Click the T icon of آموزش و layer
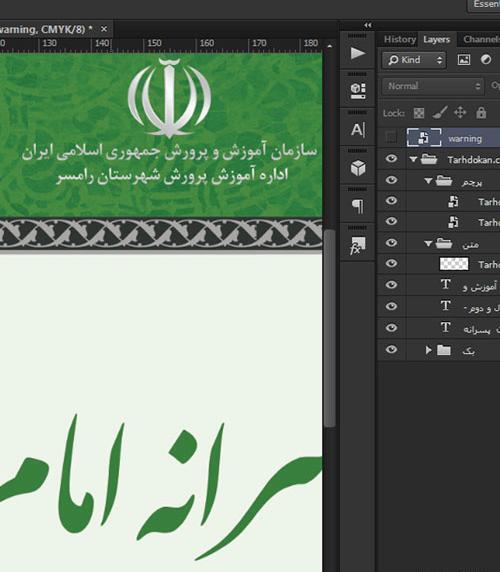 point(446,284)
